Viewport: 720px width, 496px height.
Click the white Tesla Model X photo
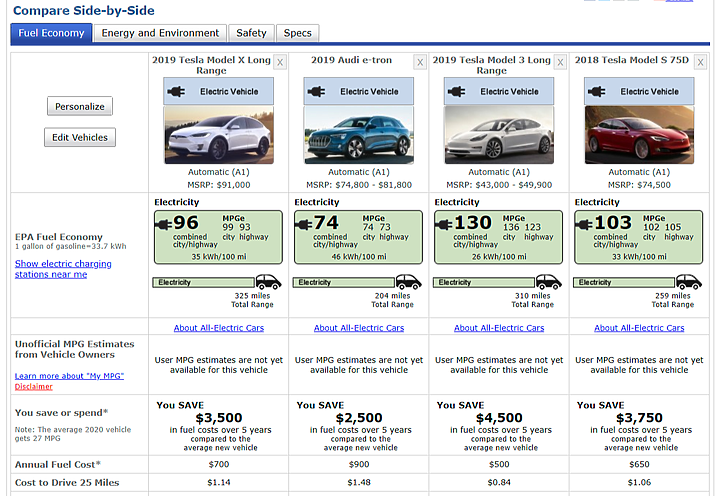coord(219,135)
